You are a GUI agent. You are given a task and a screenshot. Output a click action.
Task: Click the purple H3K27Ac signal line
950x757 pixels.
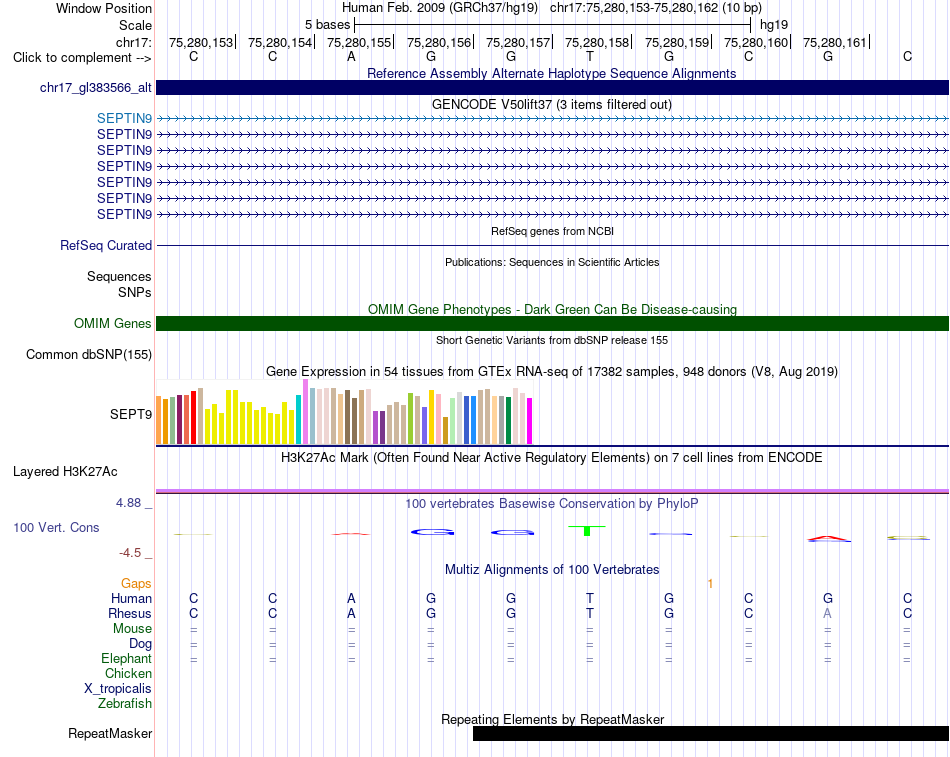coord(552,491)
